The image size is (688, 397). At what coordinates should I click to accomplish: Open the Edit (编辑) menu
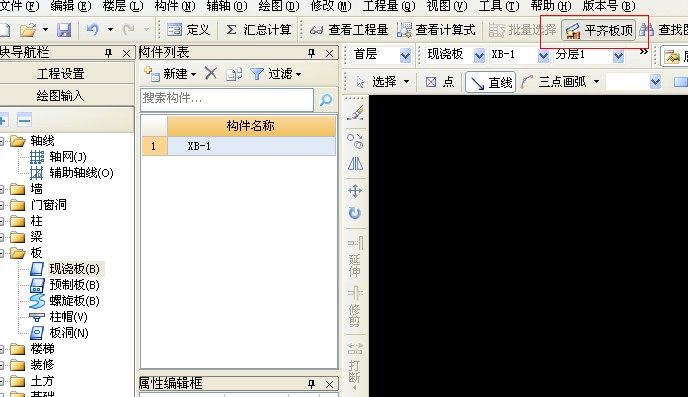71,6
